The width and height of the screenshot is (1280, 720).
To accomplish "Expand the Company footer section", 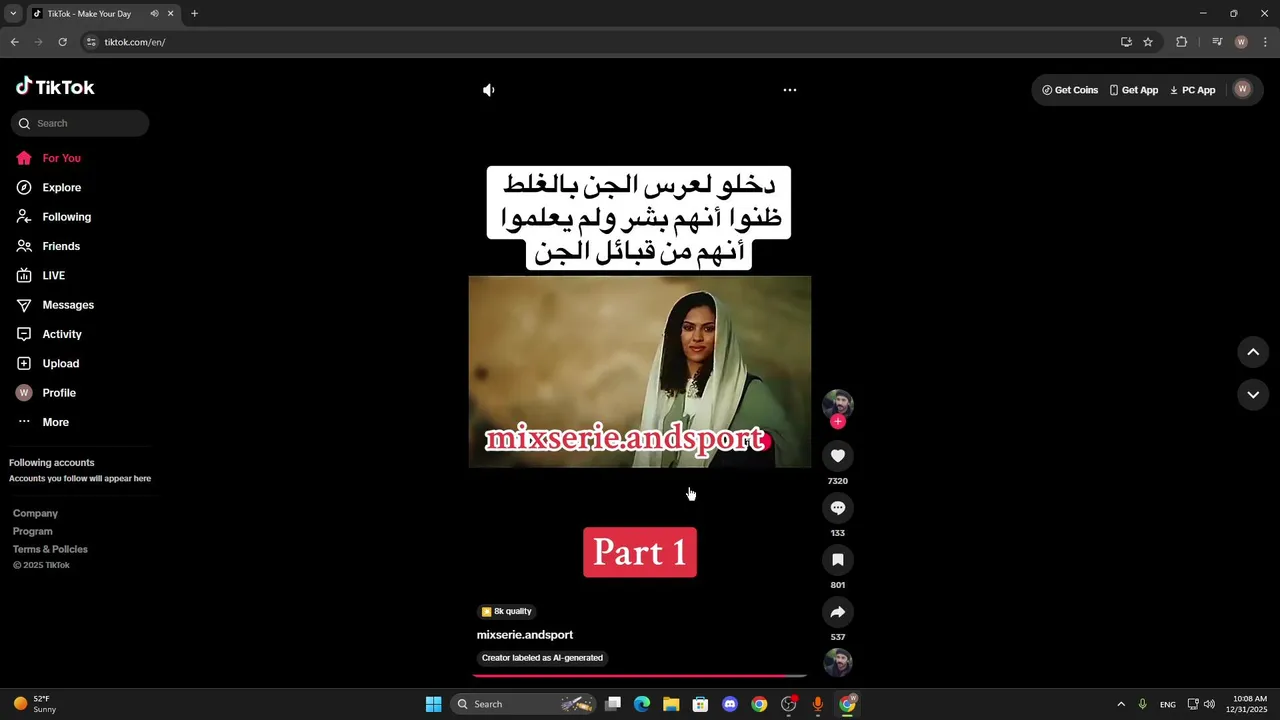I will point(35,513).
